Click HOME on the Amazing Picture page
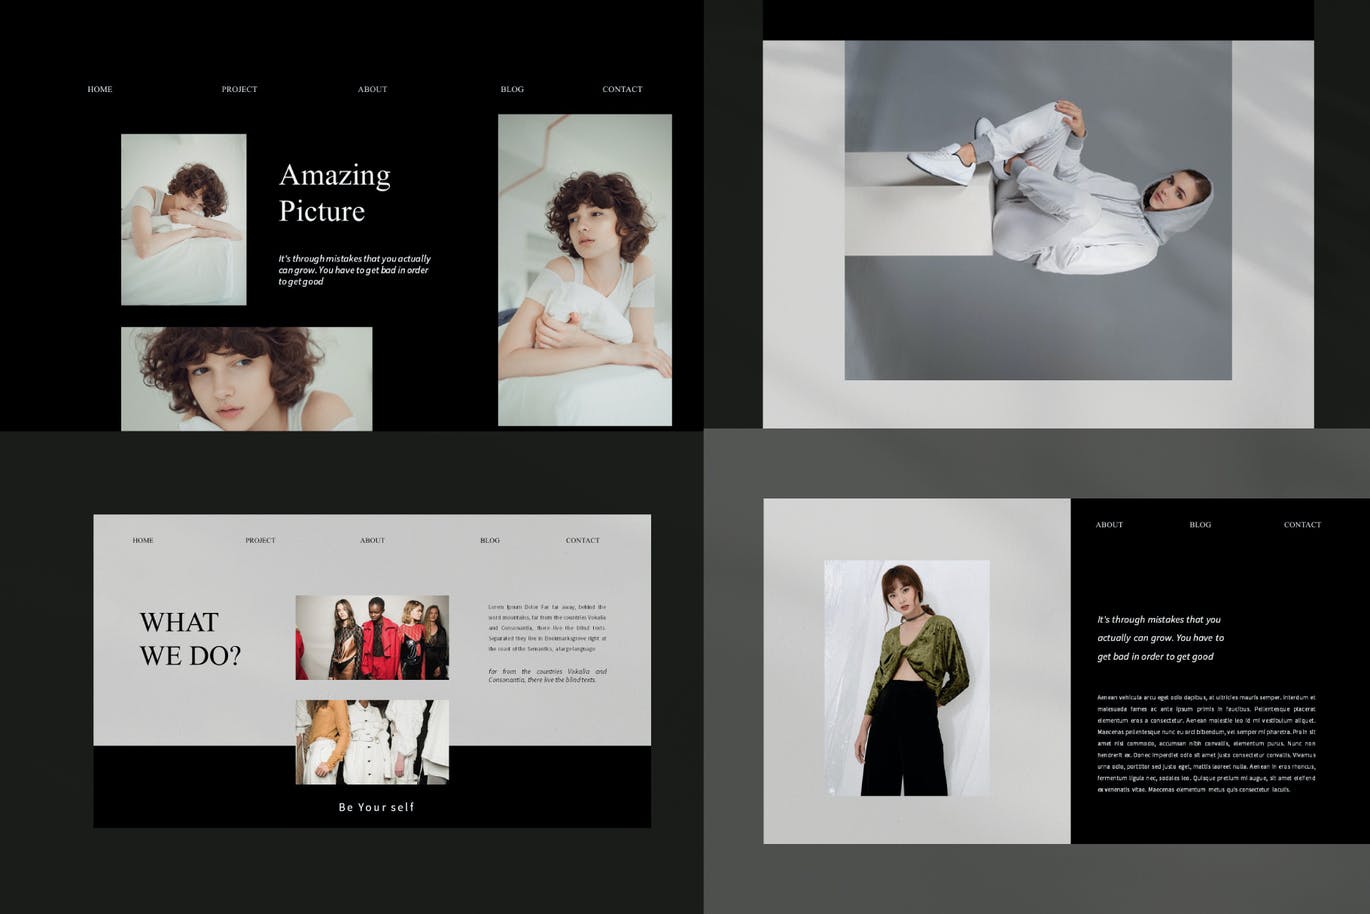Image resolution: width=1370 pixels, height=914 pixels. [100, 89]
